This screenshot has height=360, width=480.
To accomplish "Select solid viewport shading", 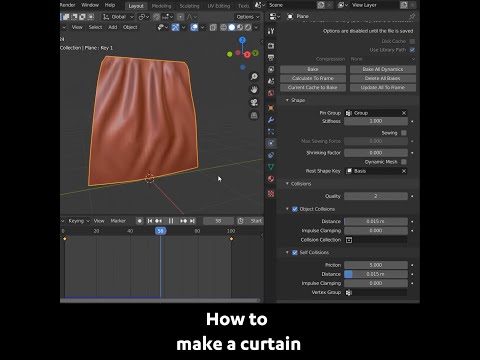I will (x=232, y=27).
